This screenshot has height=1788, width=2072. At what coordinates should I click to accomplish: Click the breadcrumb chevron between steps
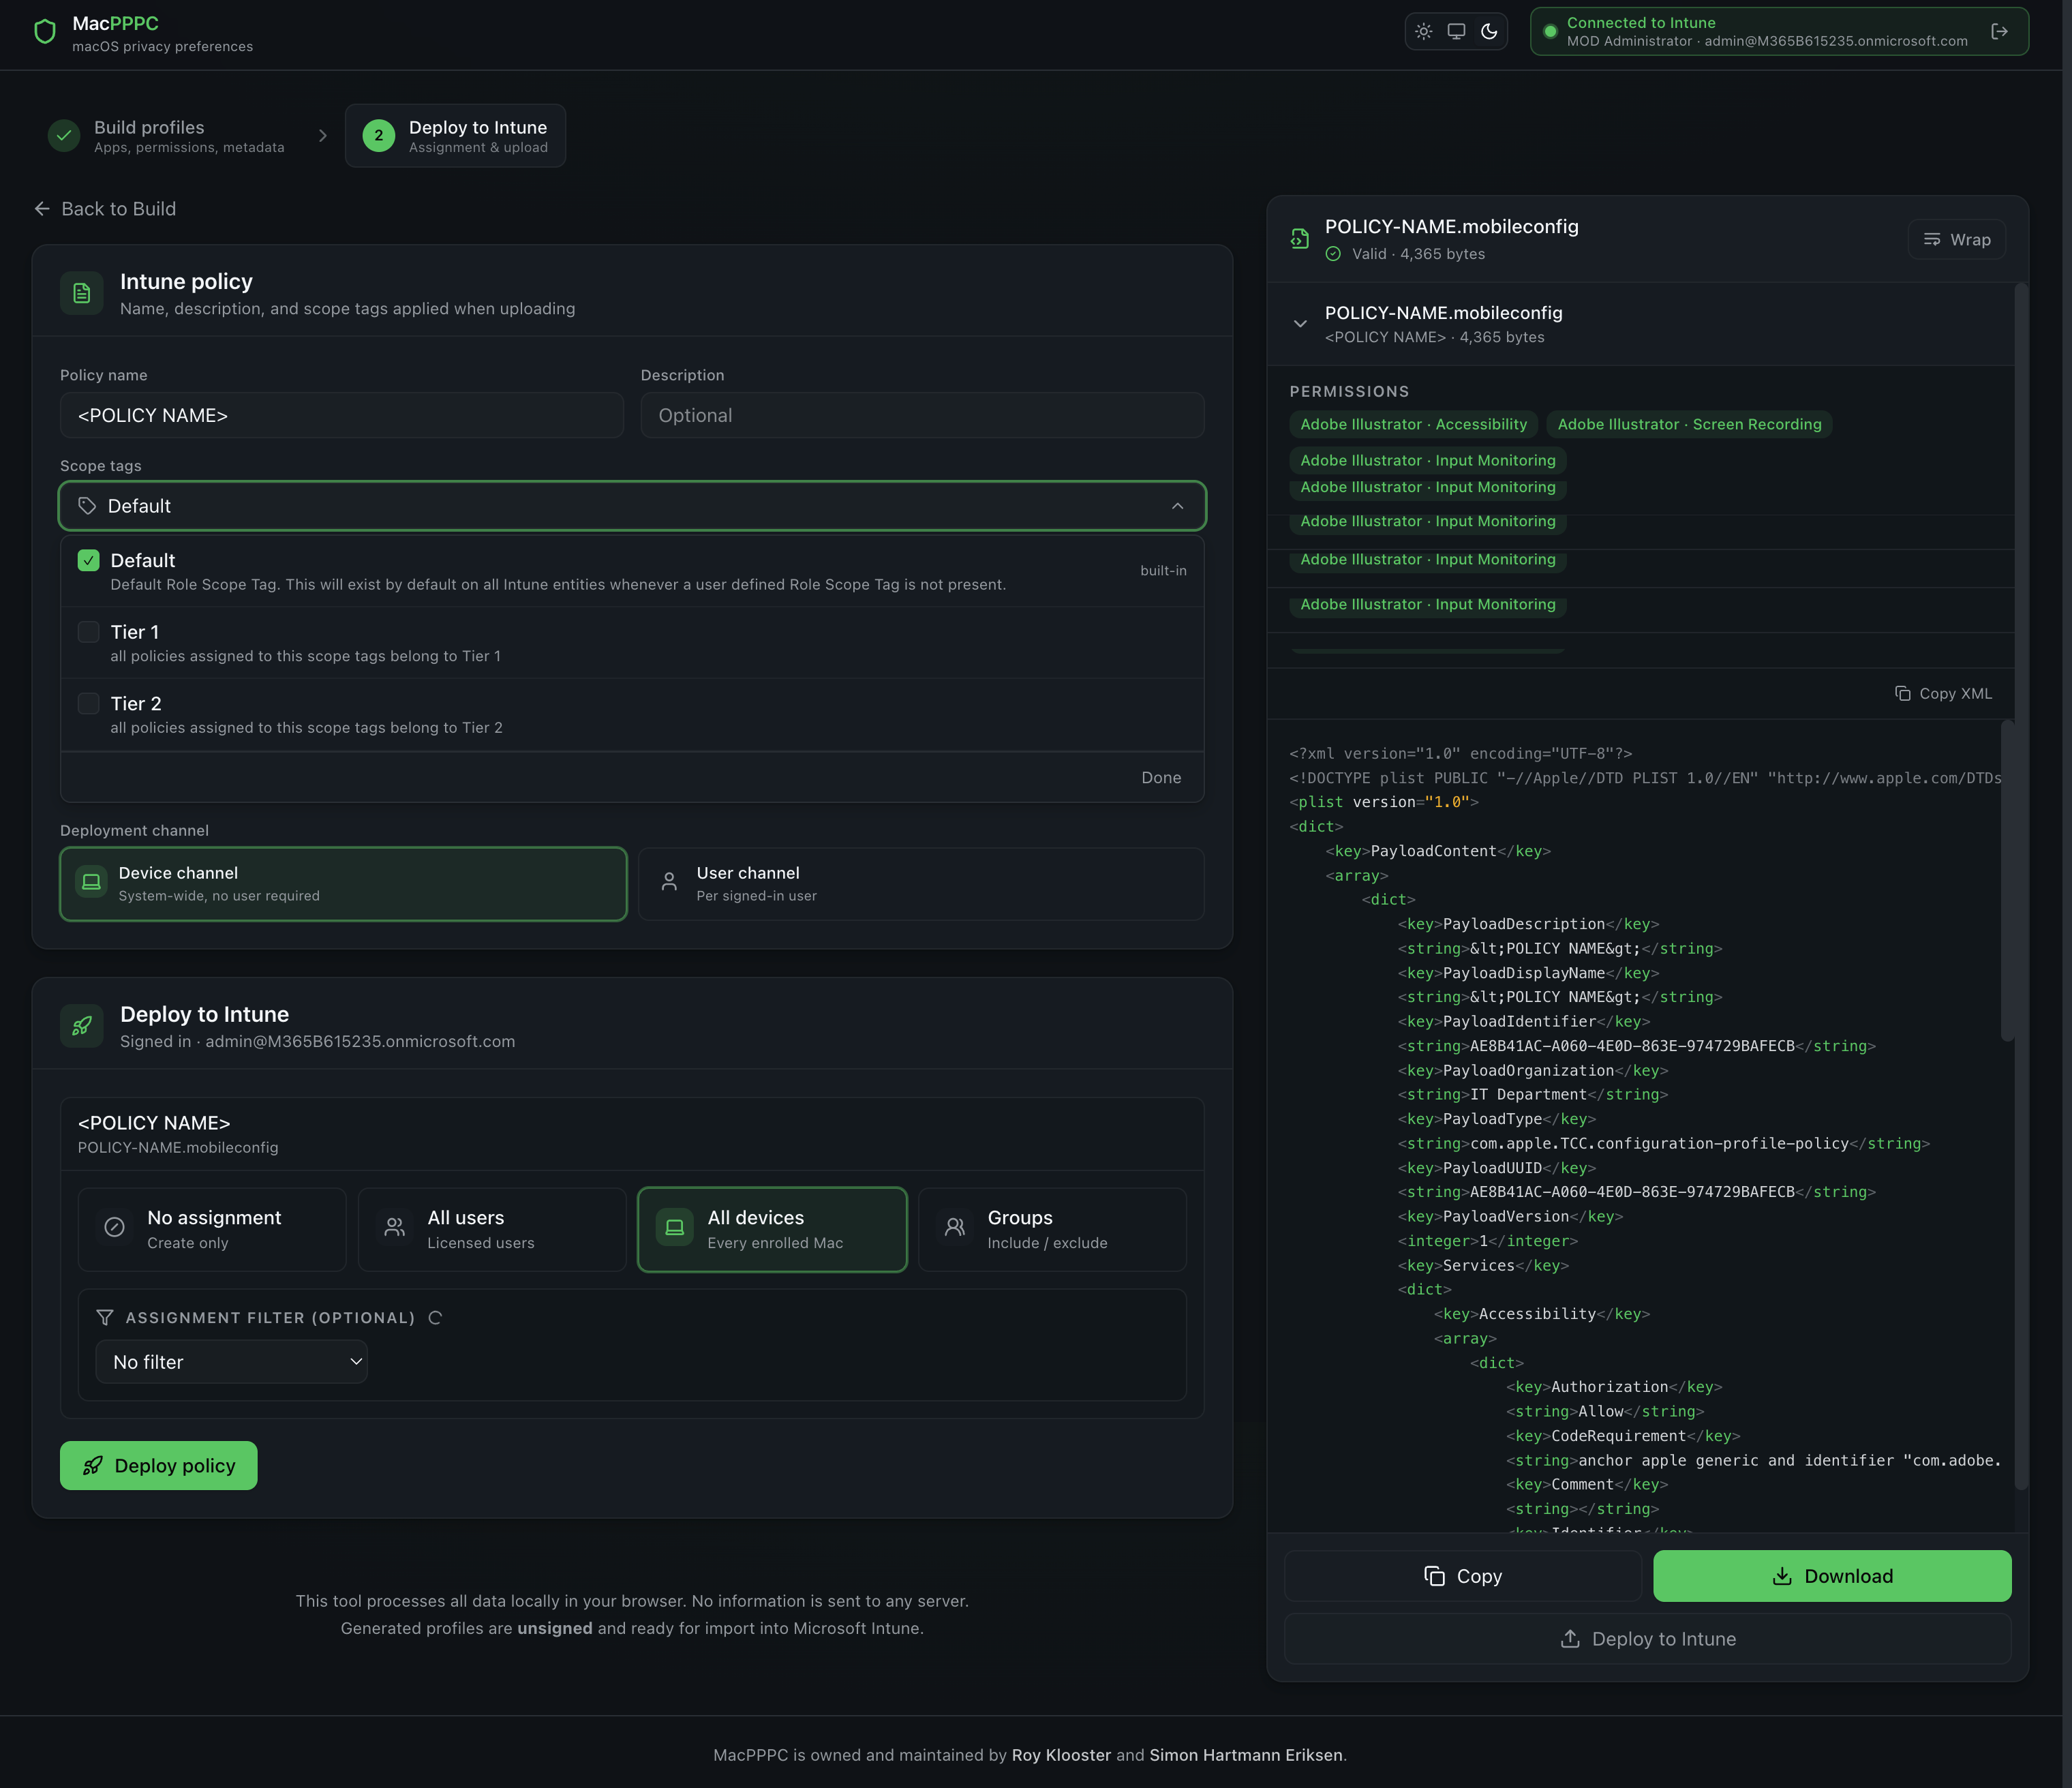click(x=323, y=135)
